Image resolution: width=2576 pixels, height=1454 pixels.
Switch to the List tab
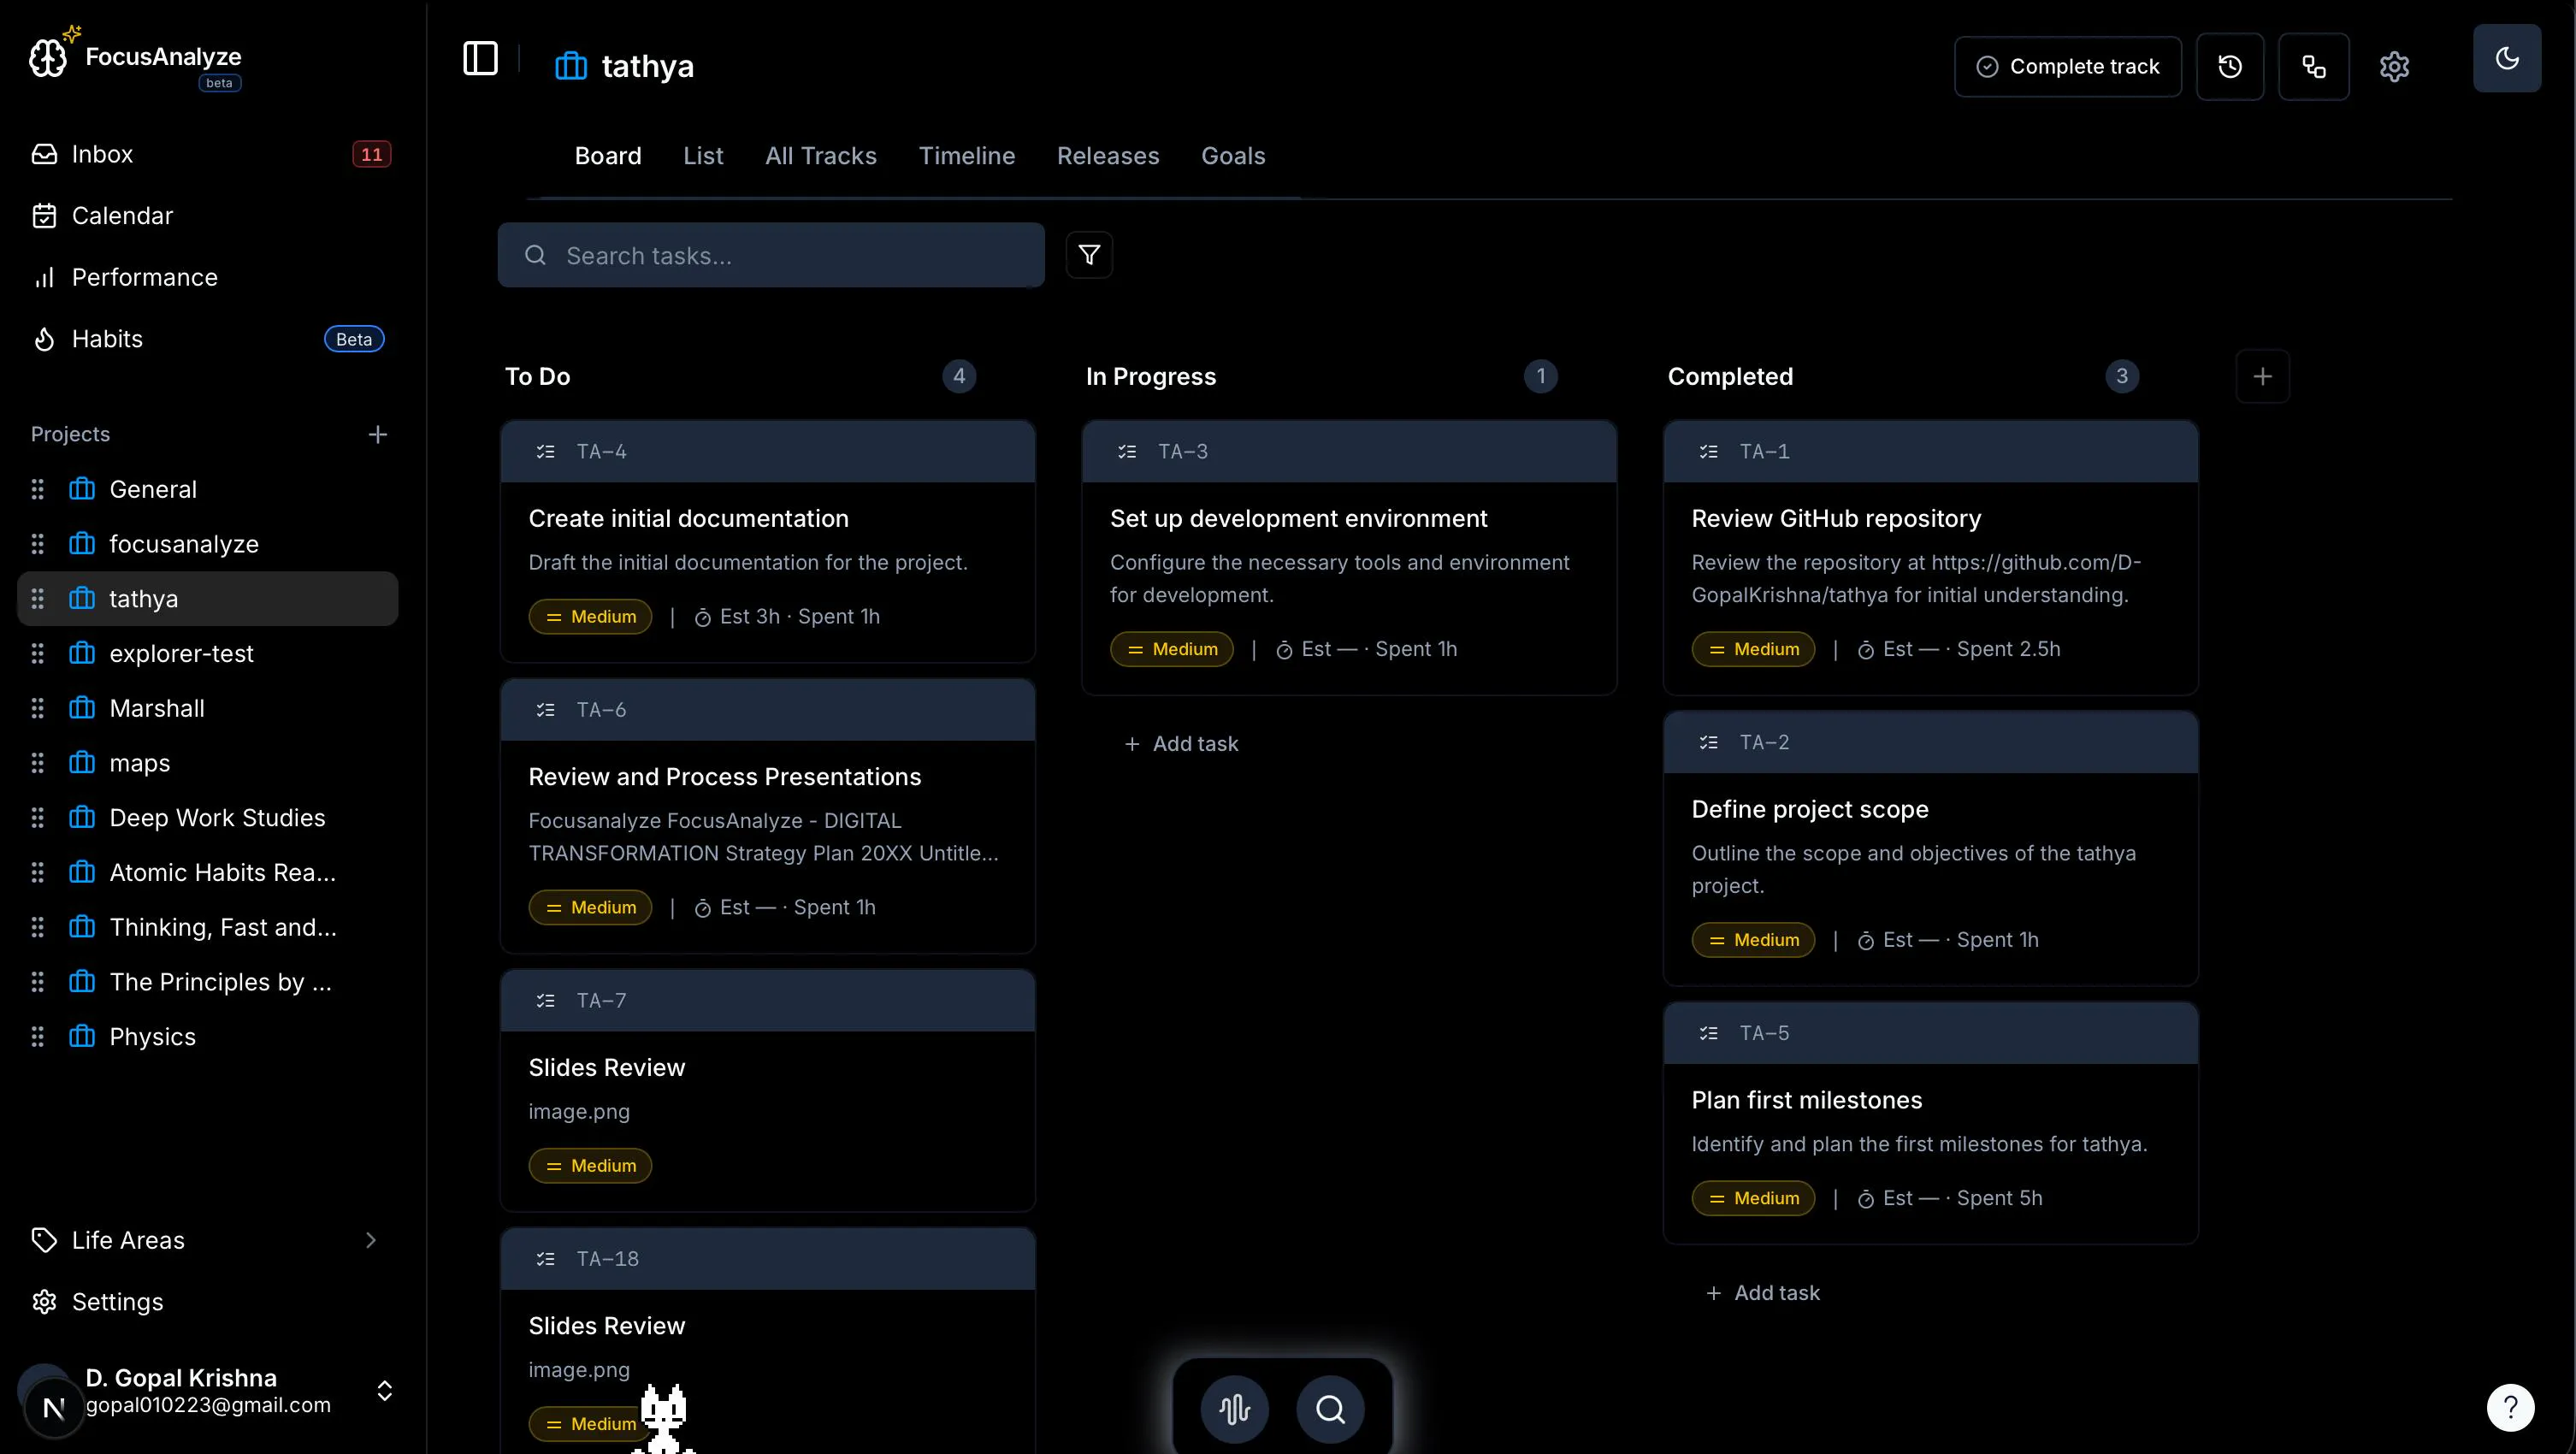click(703, 156)
